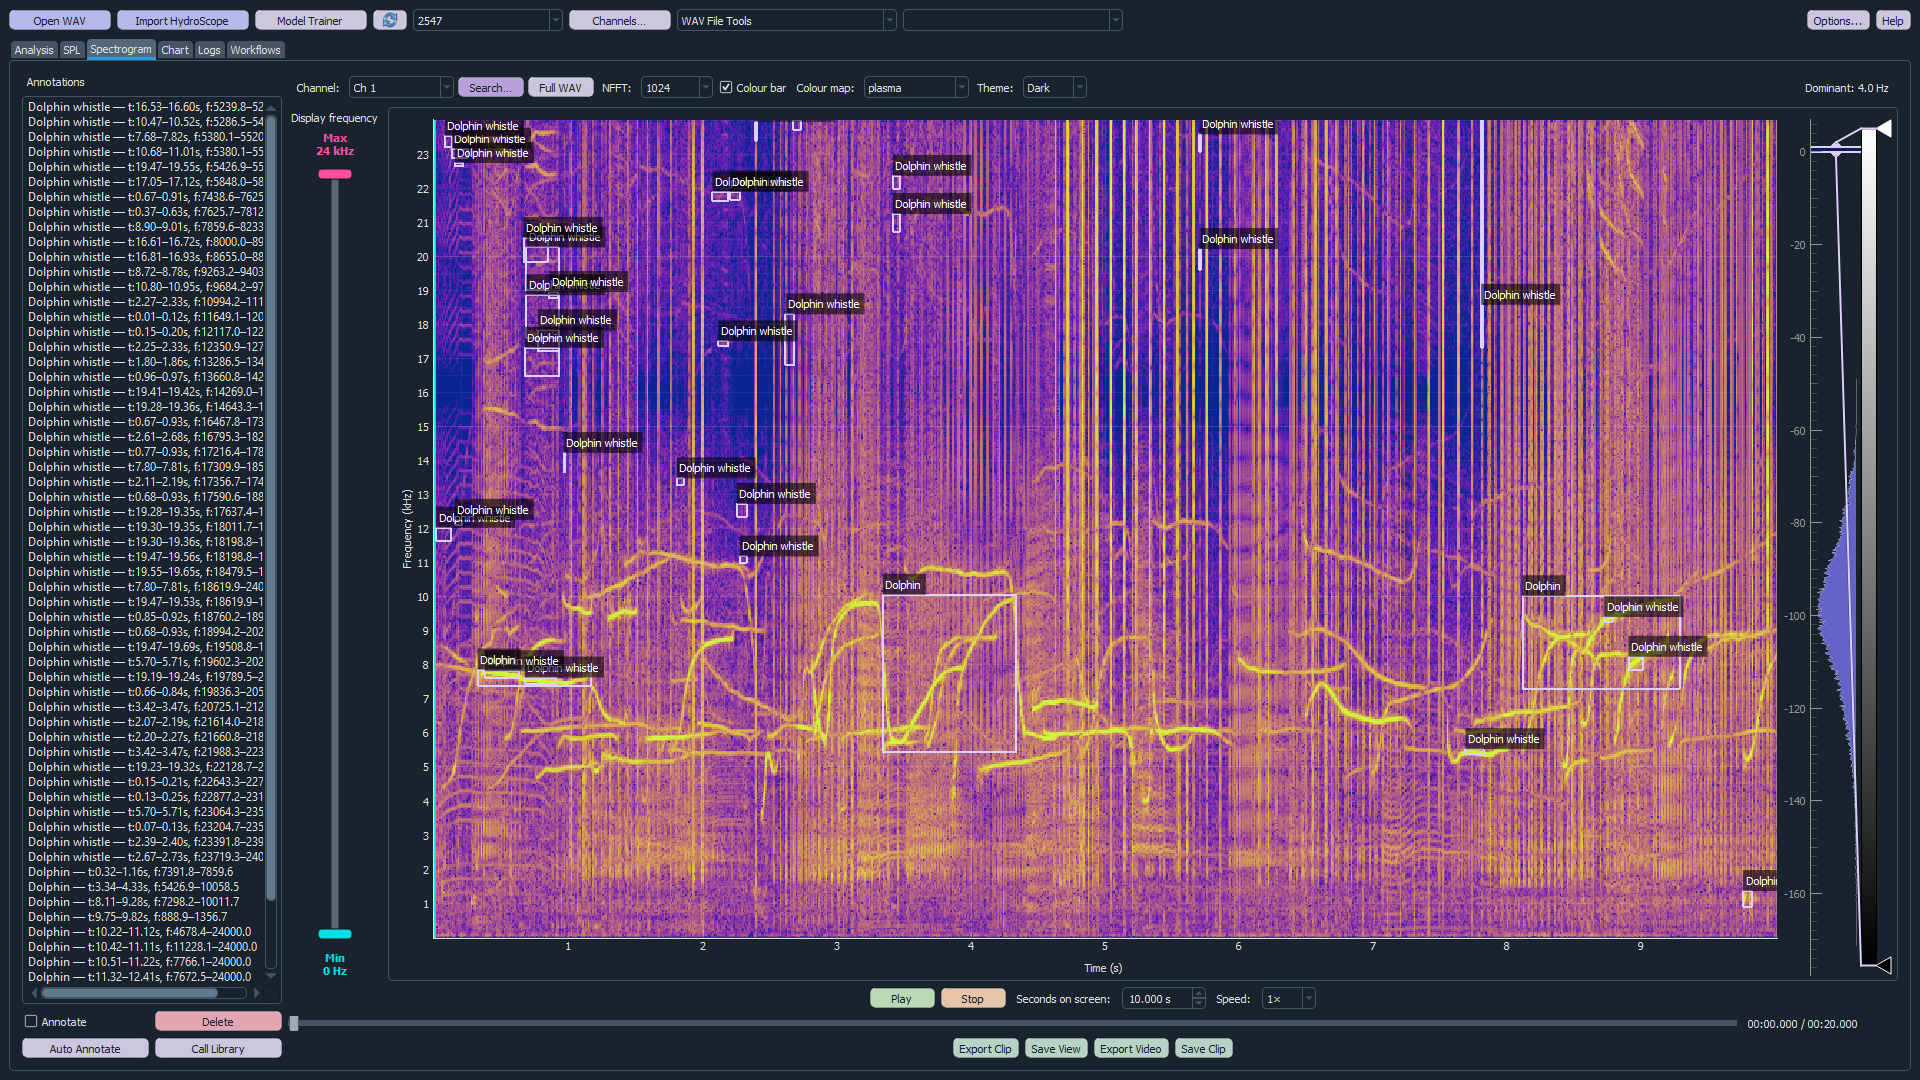Select annotation Dolphin whistle t:7.68–7.82s
This screenshot has height=1080, width=1920.
[145, 137]
